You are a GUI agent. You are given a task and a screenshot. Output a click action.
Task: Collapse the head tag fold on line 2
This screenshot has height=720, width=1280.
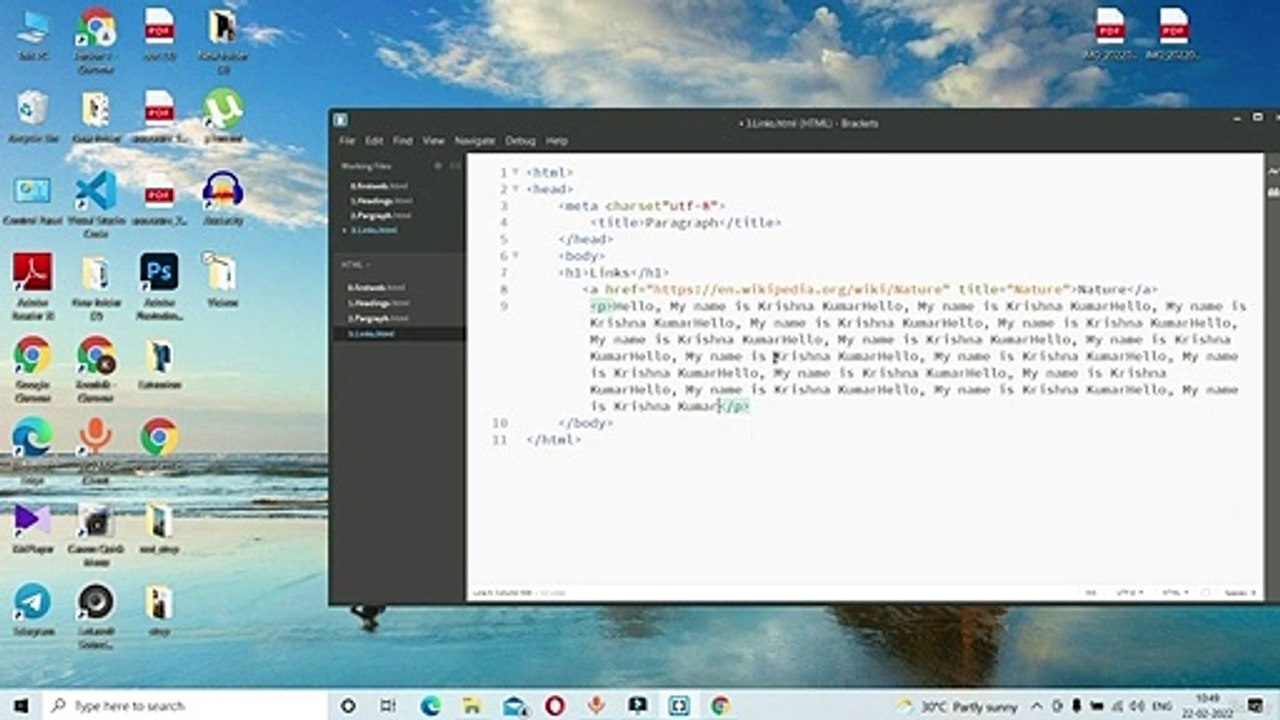point(515,189)
